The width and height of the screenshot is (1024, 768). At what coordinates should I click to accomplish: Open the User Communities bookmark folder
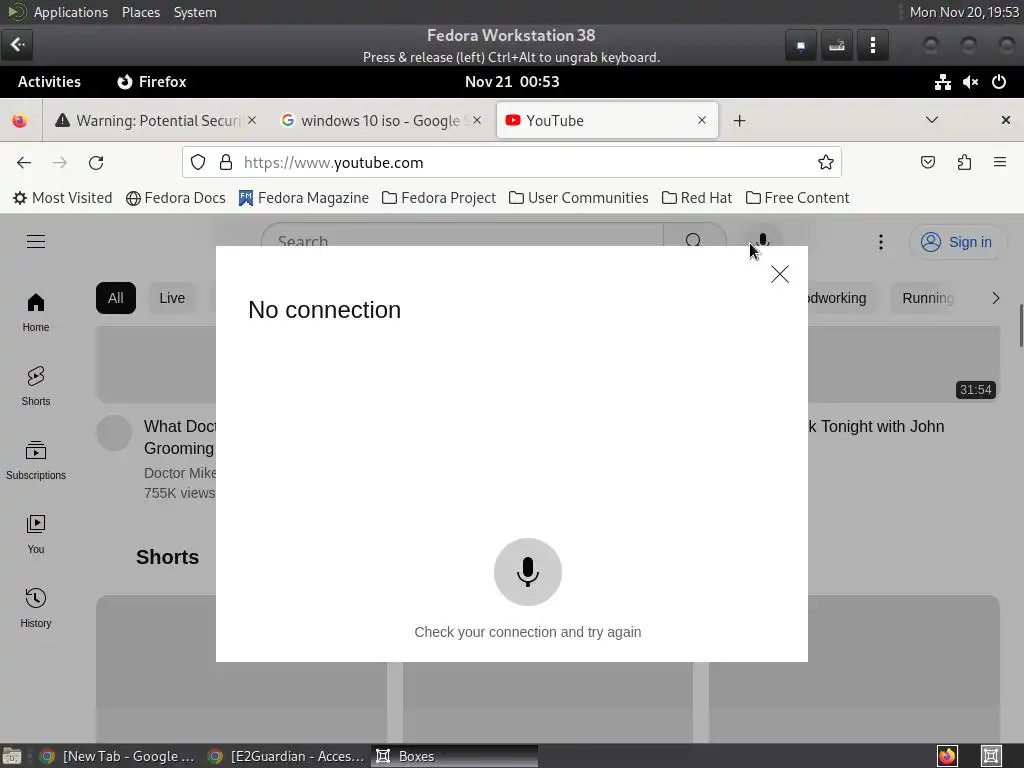[x=579, y=198]
